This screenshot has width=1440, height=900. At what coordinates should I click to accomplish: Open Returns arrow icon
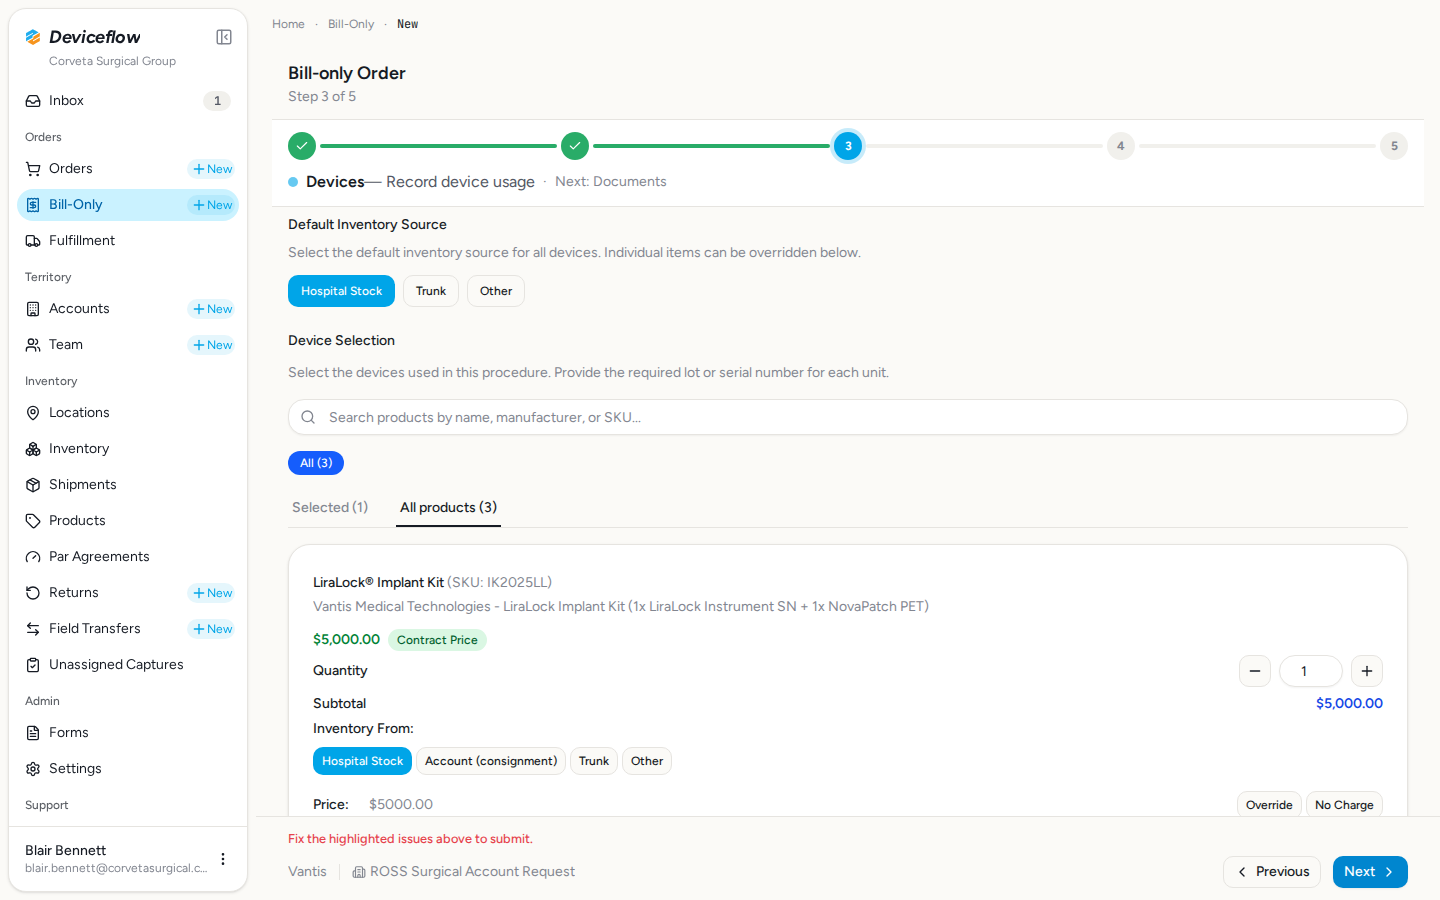tap(33, 593)
